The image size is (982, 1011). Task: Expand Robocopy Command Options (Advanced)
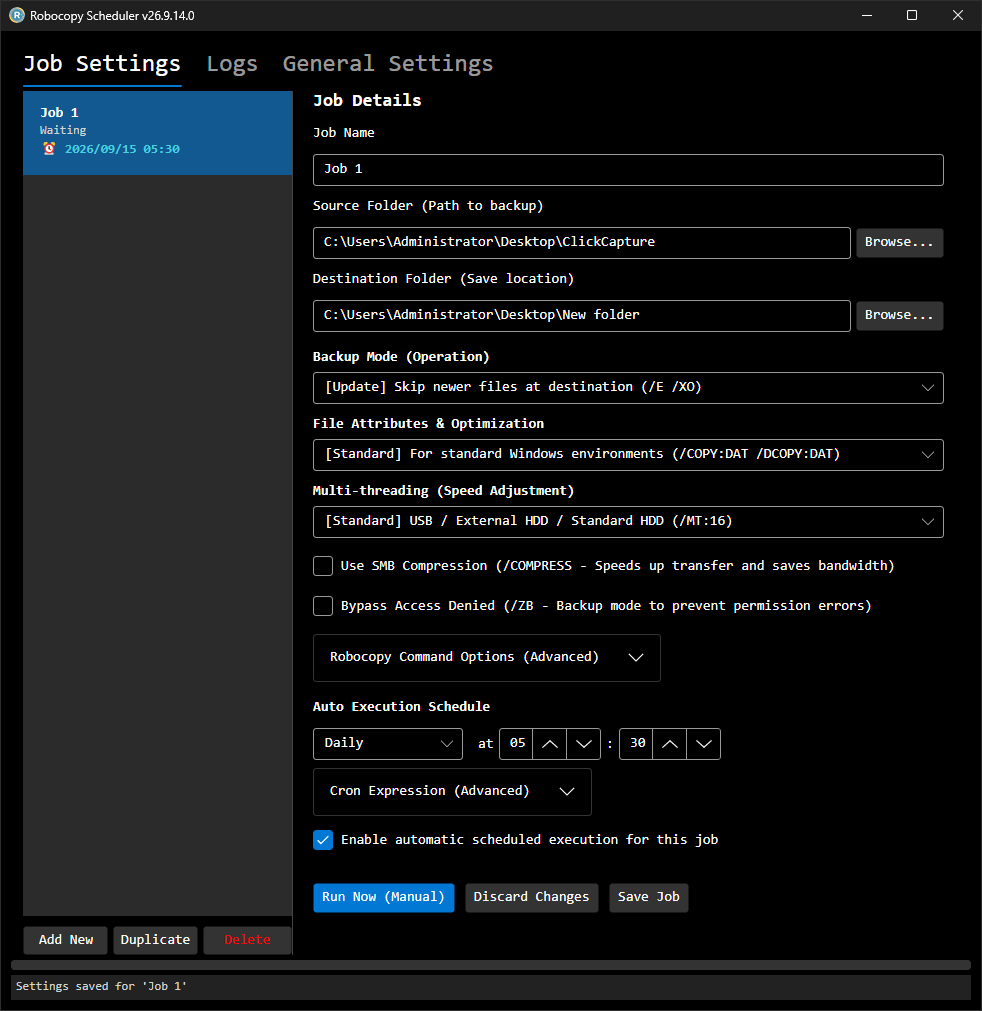pyautogui.click(x=487, y=658)
